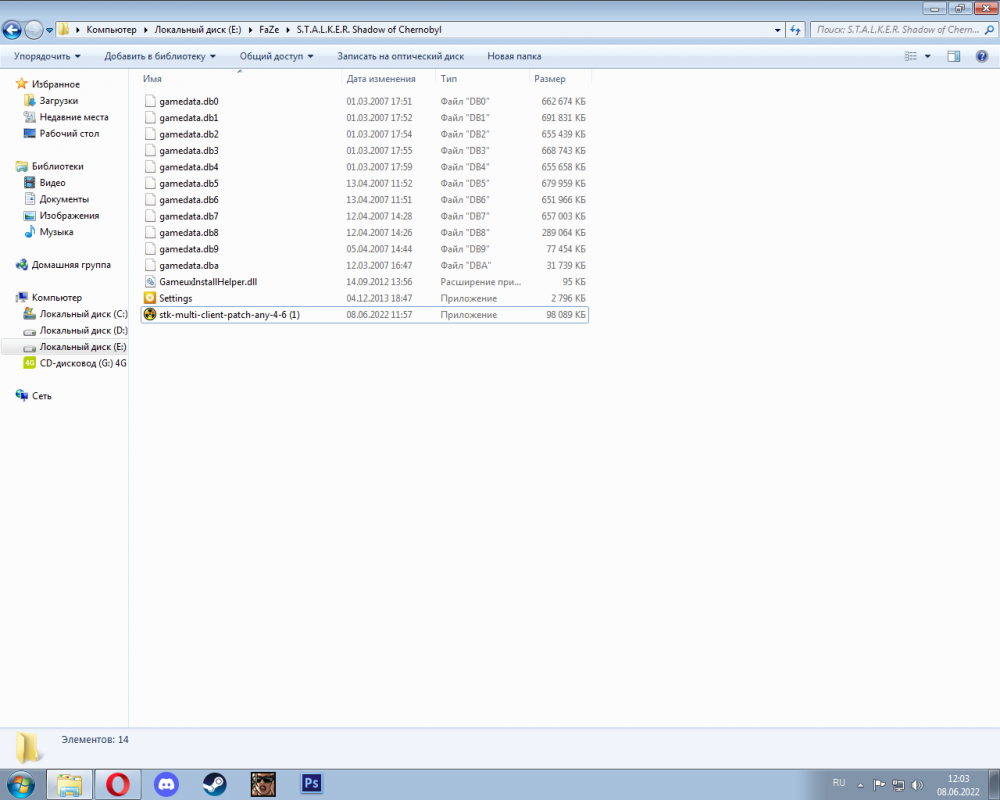Viewport: 1000px width, 800px height.
Task: Open address bar history dropdown arrow
Action: [777, 30]
